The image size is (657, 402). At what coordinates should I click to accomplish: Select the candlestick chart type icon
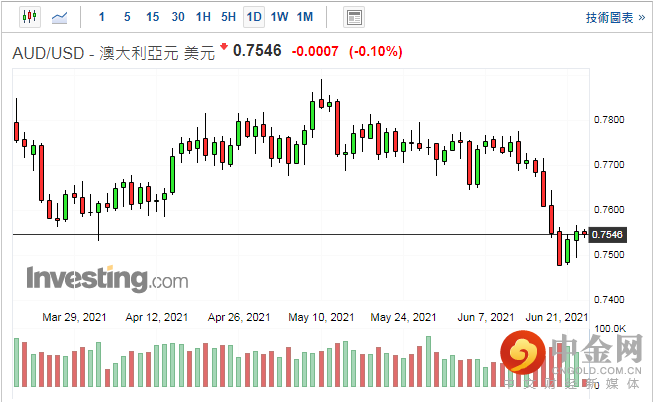click(x=30, y=17)
